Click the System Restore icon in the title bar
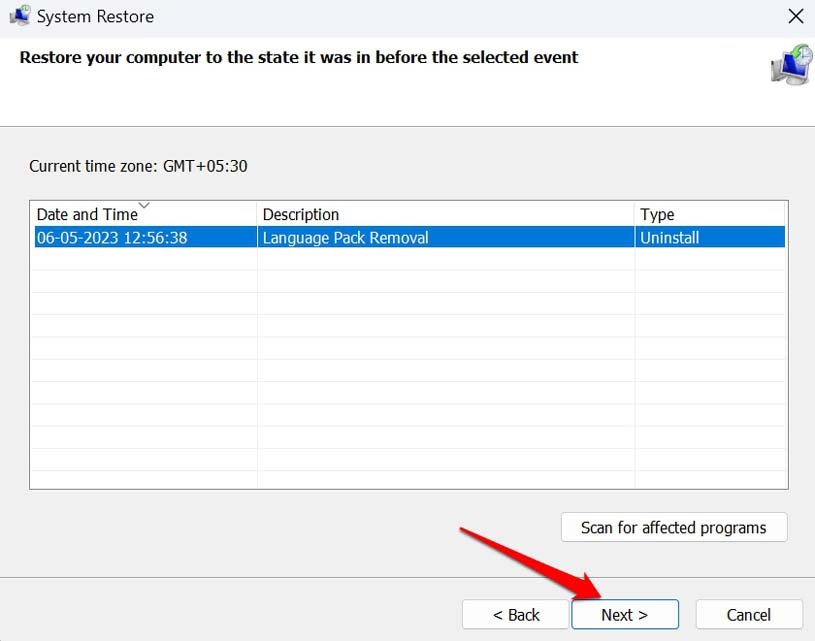 coord(22,15)
